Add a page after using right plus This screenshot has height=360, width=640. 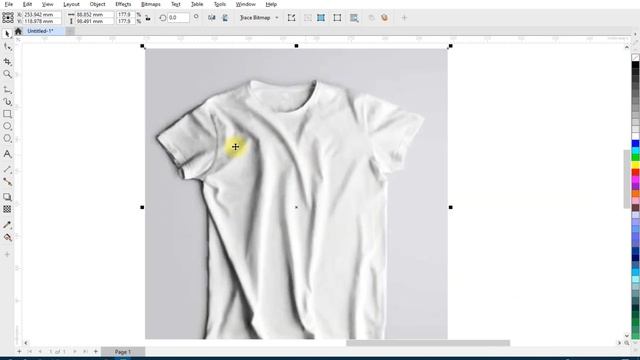point(96,351)
